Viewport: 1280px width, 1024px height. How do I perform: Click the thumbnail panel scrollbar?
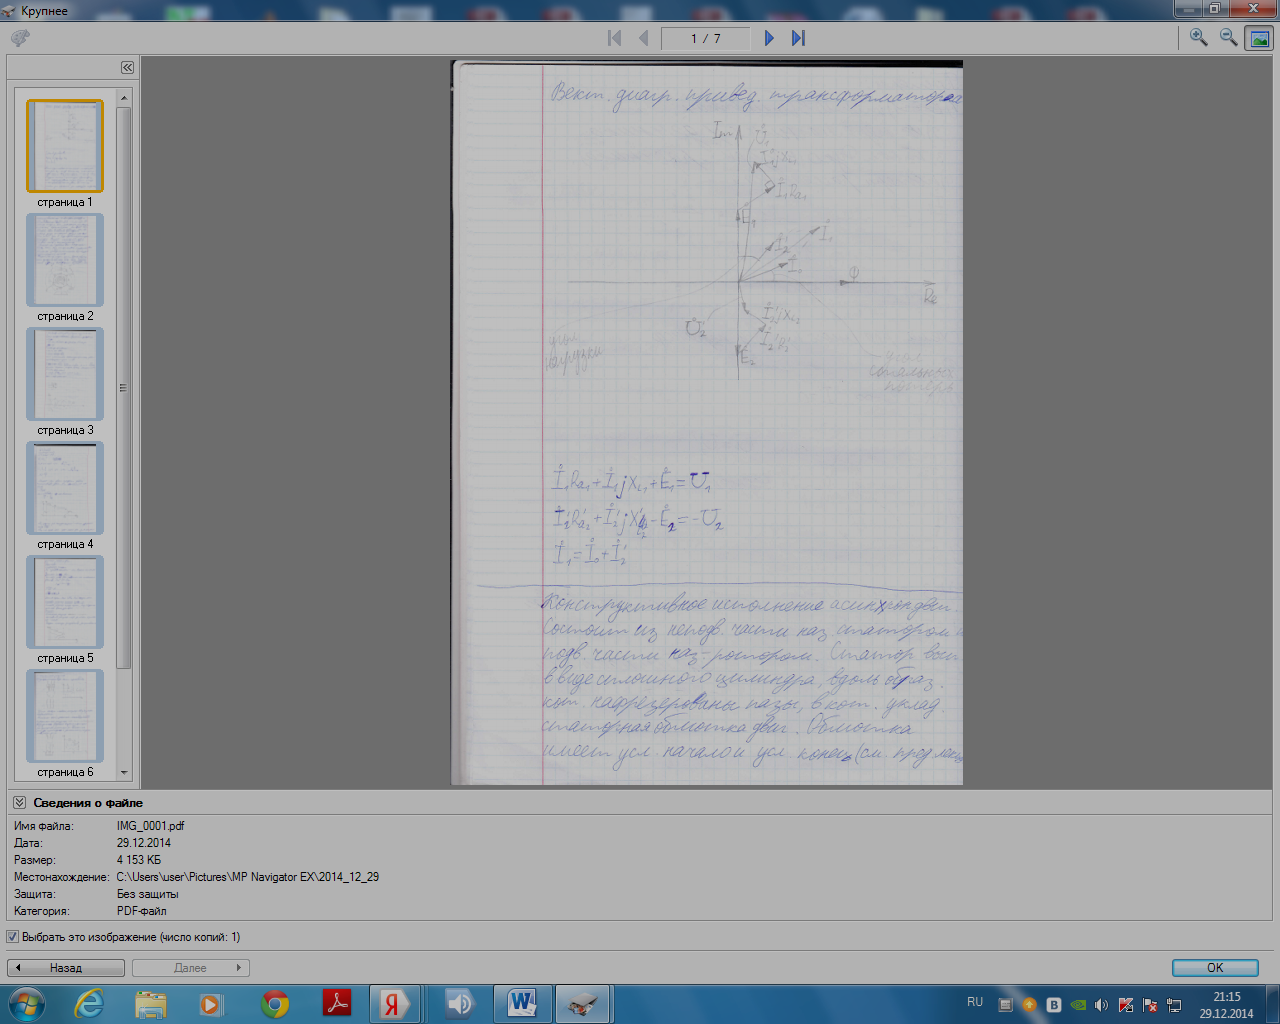coord(124,387)
